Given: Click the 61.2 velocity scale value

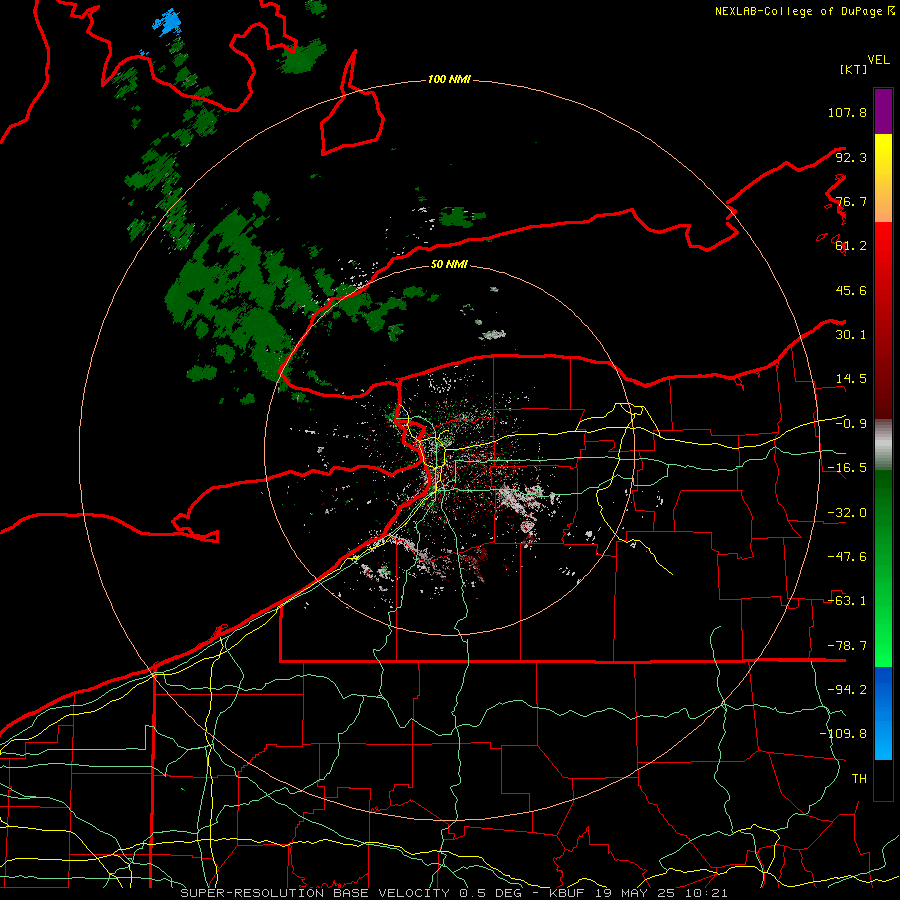Looking at the screenshot, I should tap(851, 246).
